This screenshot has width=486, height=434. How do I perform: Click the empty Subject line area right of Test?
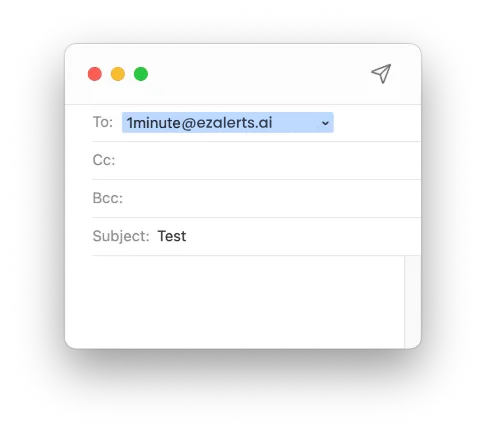click(x=303, y=236)
